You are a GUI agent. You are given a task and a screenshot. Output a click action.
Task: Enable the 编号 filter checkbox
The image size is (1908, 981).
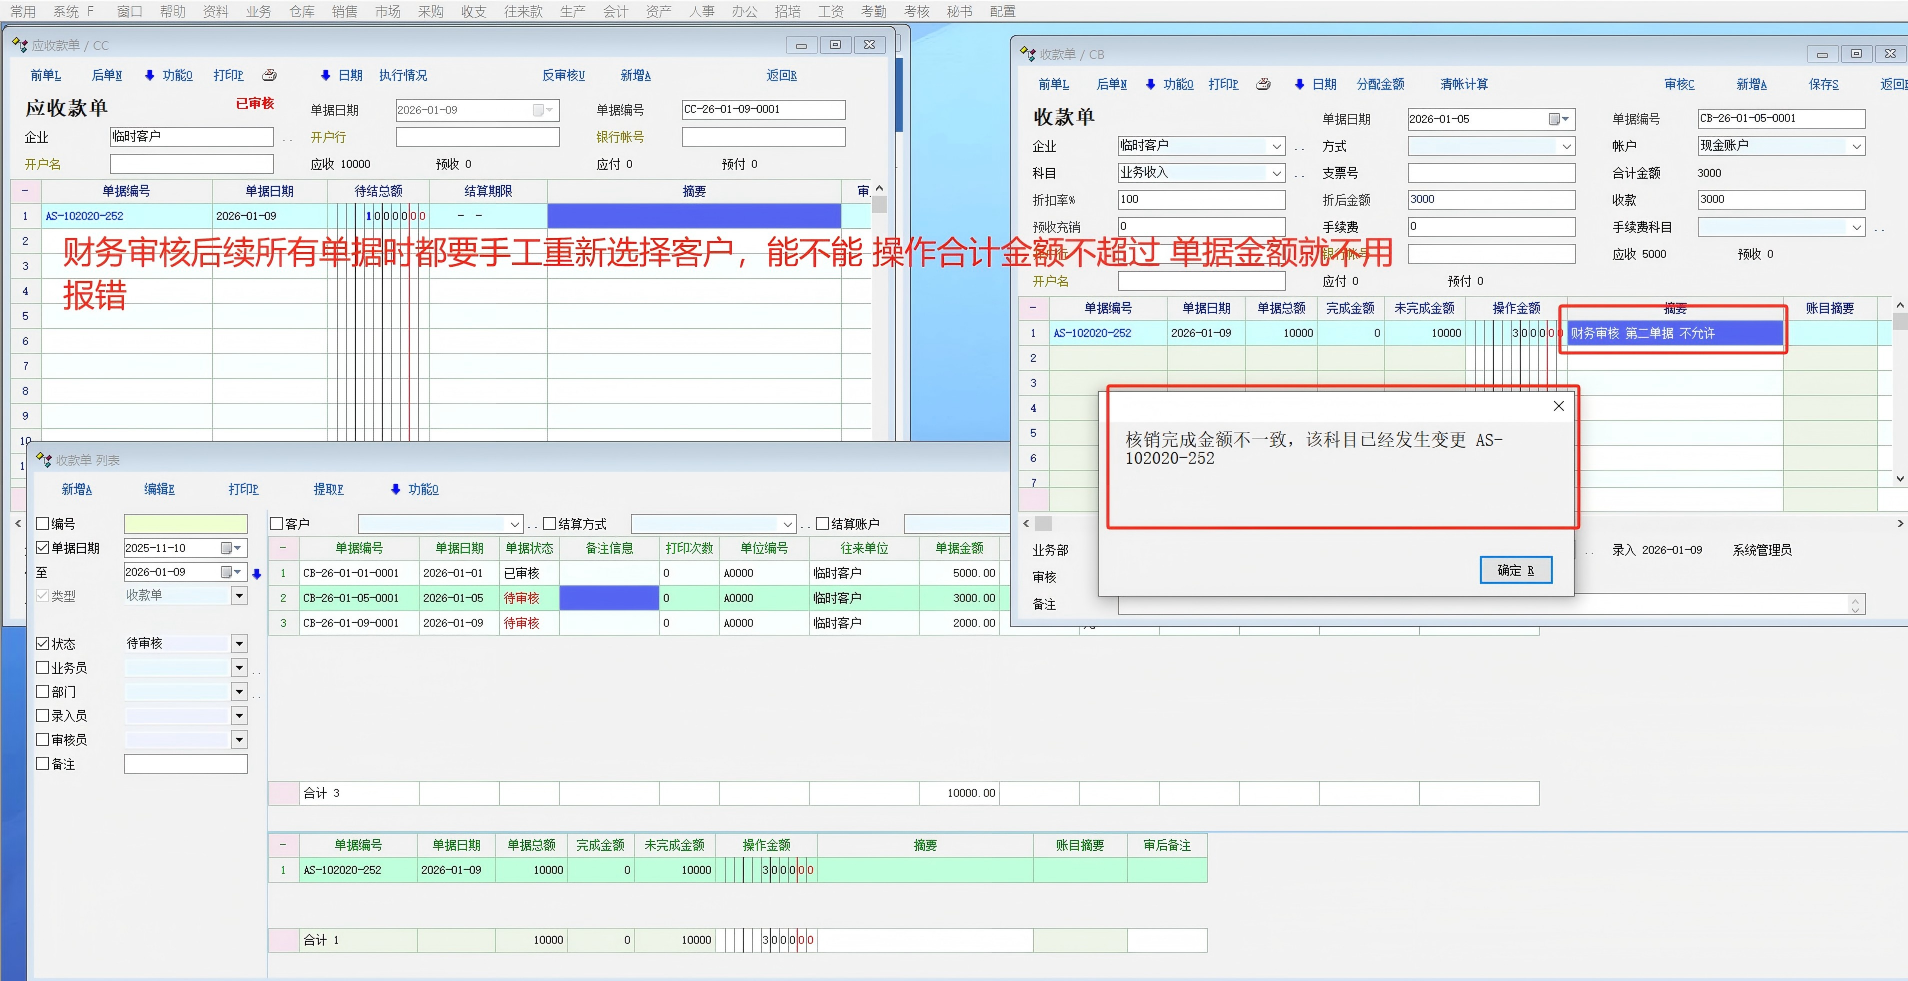(x=43, y=524)
